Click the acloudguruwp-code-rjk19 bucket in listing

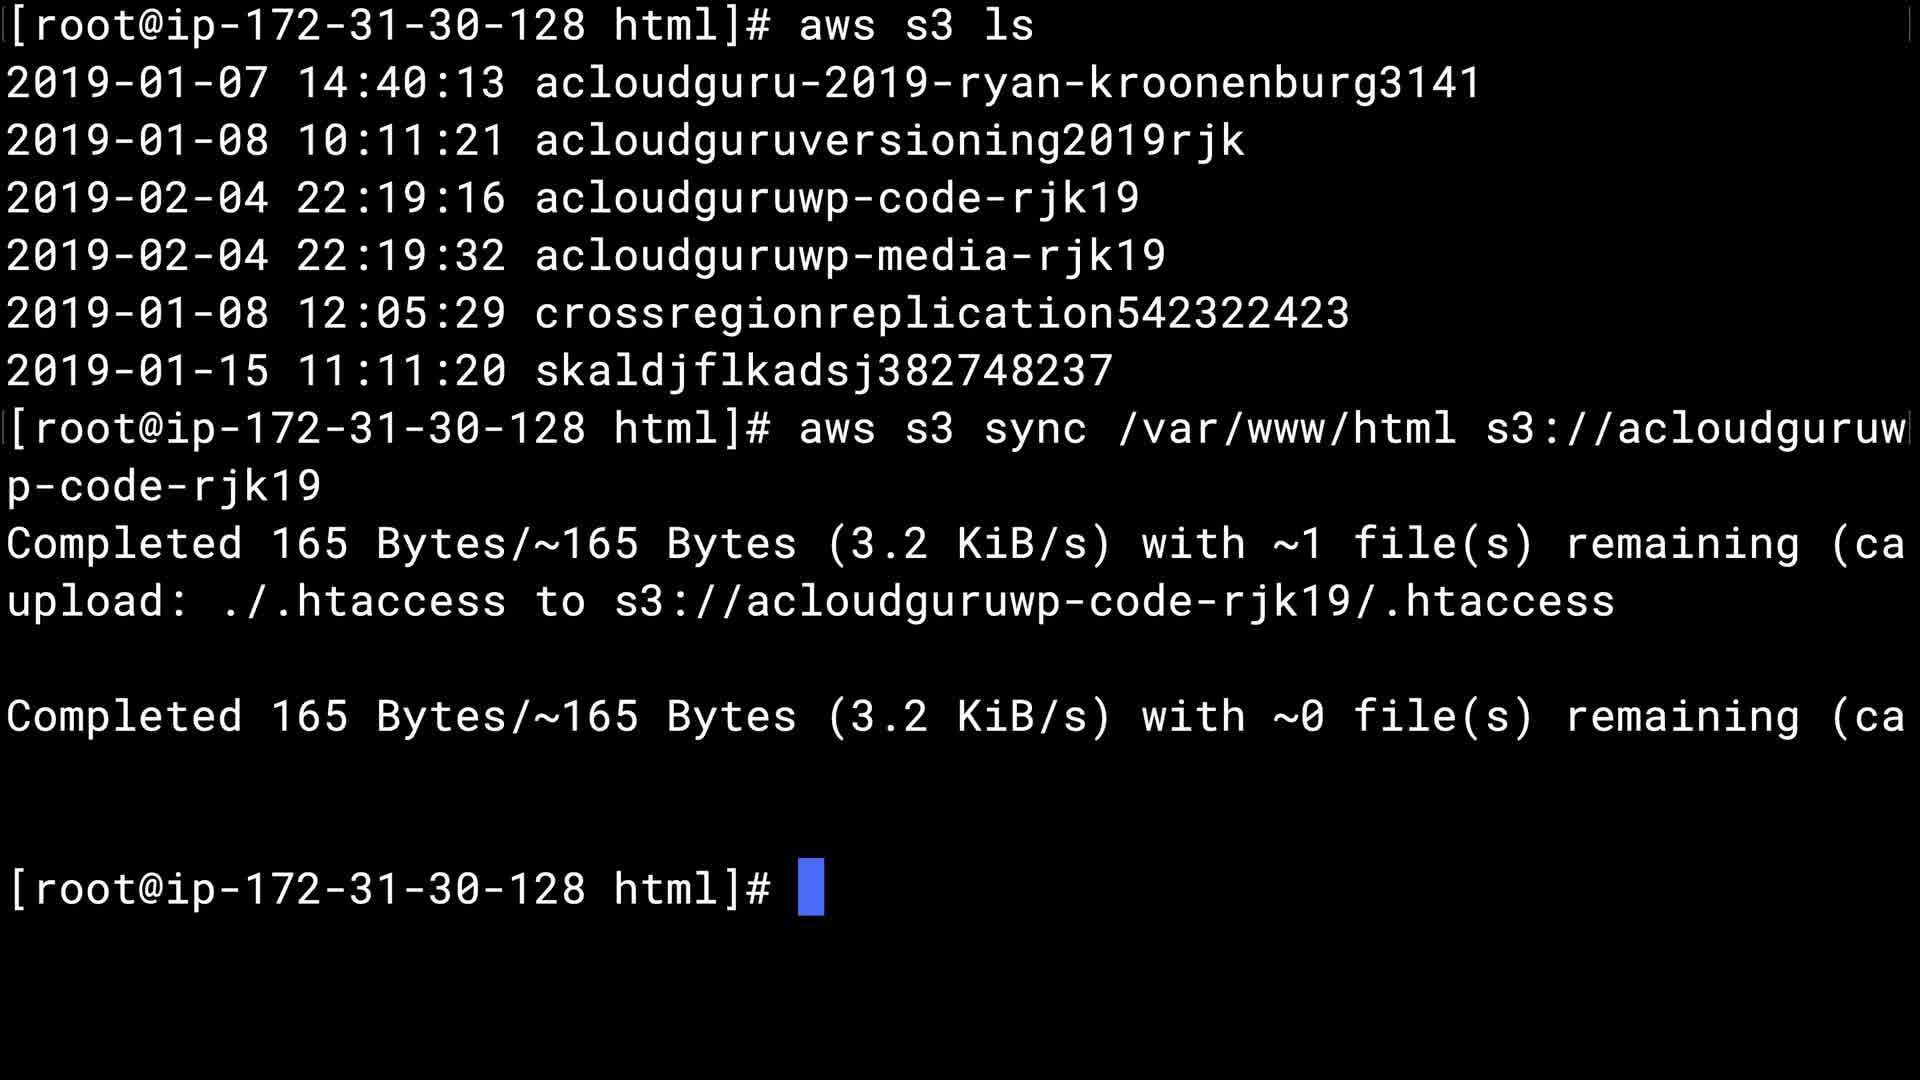coord(837,198)
